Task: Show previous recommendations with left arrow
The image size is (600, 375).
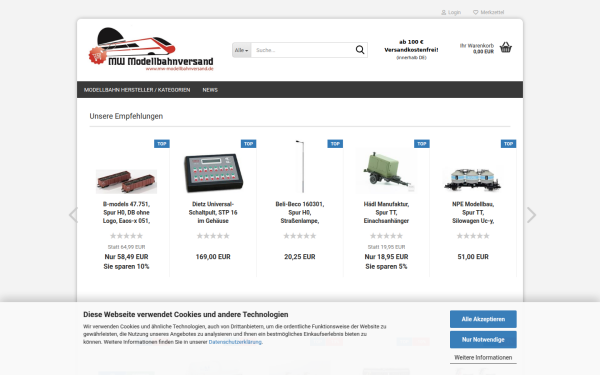Action: pos(73,215)
